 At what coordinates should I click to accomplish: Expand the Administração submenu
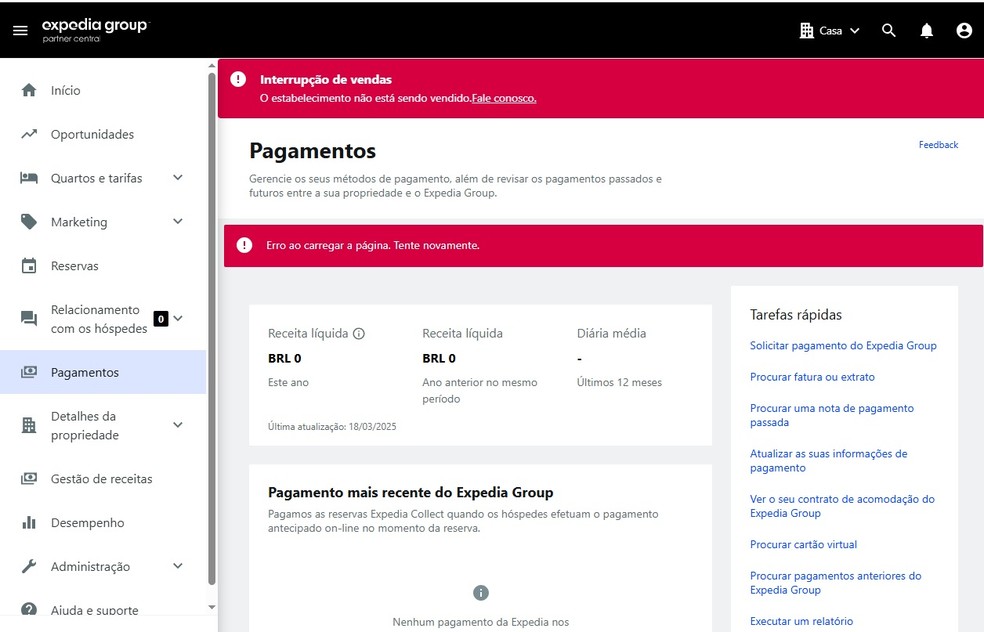[178, 567]
